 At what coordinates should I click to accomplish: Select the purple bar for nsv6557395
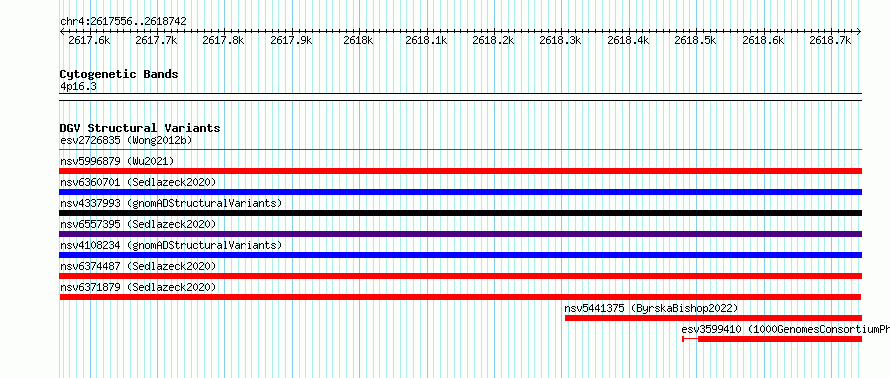(461, 234)
